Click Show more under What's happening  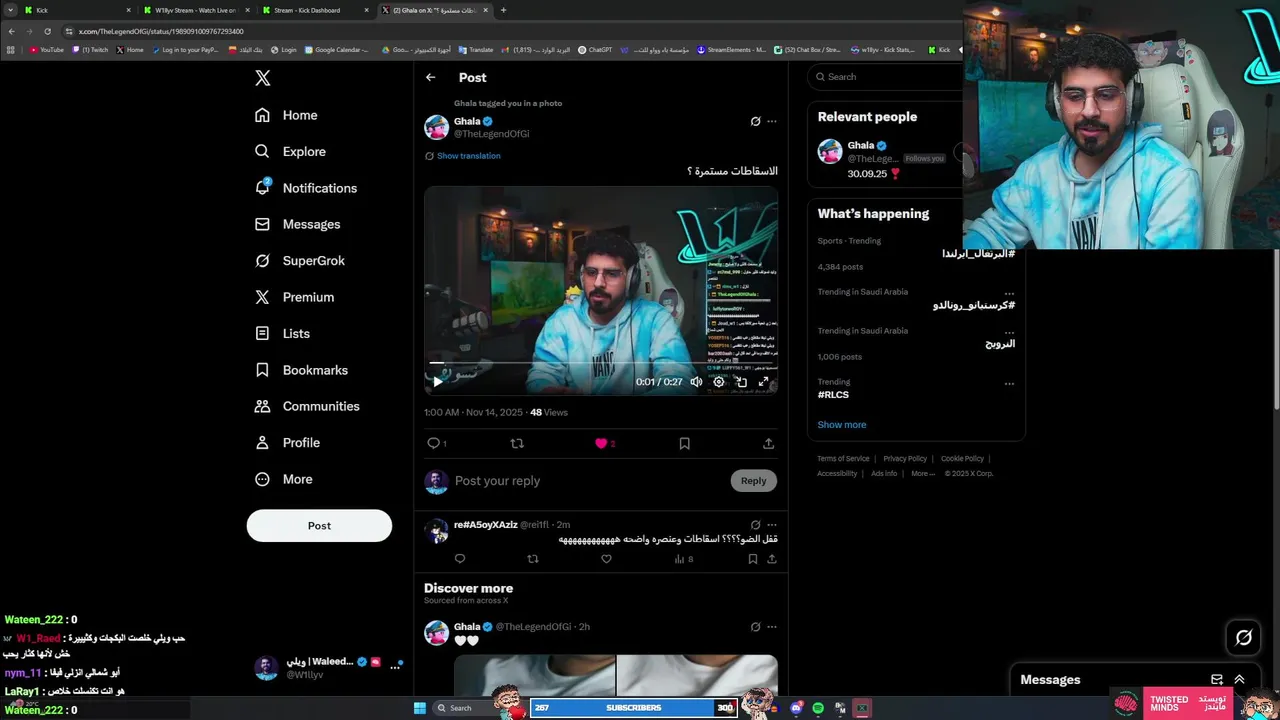tap(842, 425)
